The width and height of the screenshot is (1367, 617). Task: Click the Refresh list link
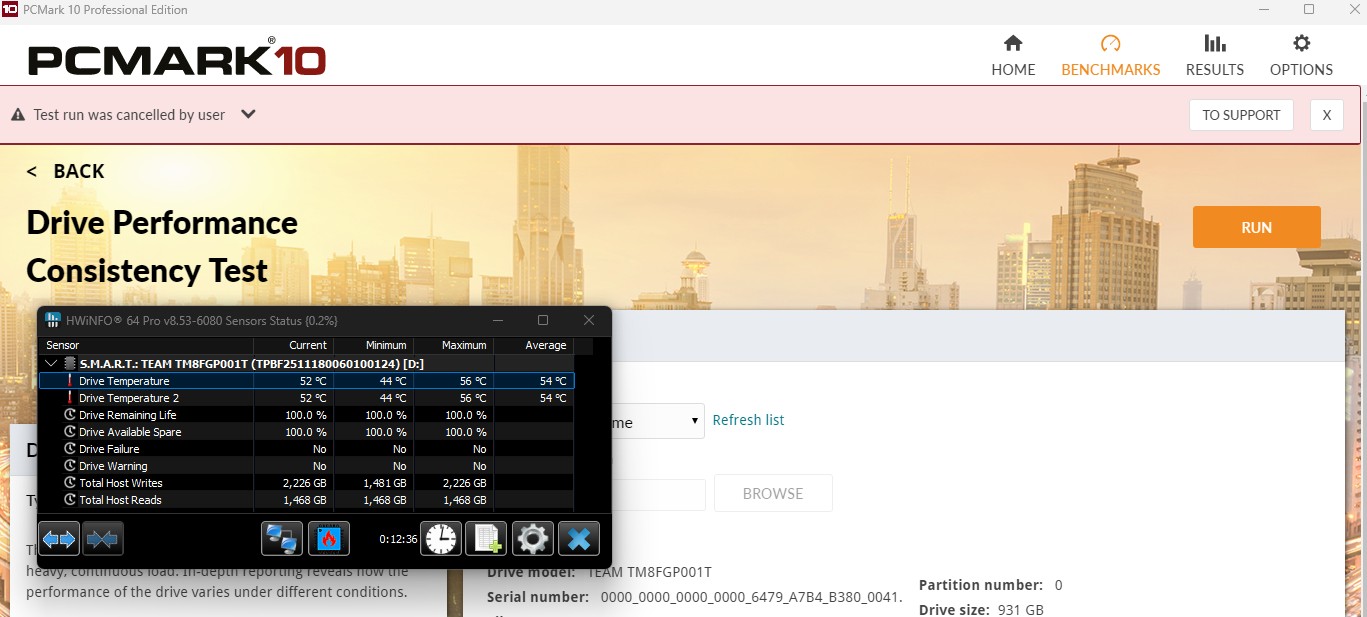tap(748, 420)
